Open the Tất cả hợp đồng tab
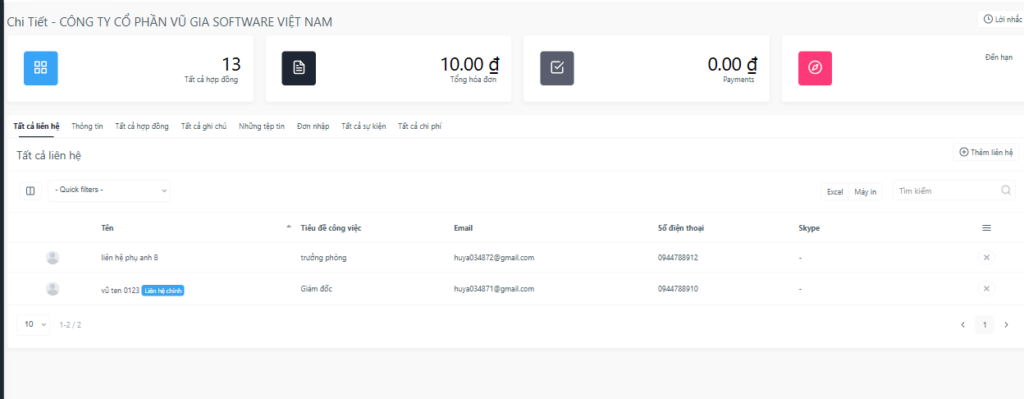 tap(142, 127)
